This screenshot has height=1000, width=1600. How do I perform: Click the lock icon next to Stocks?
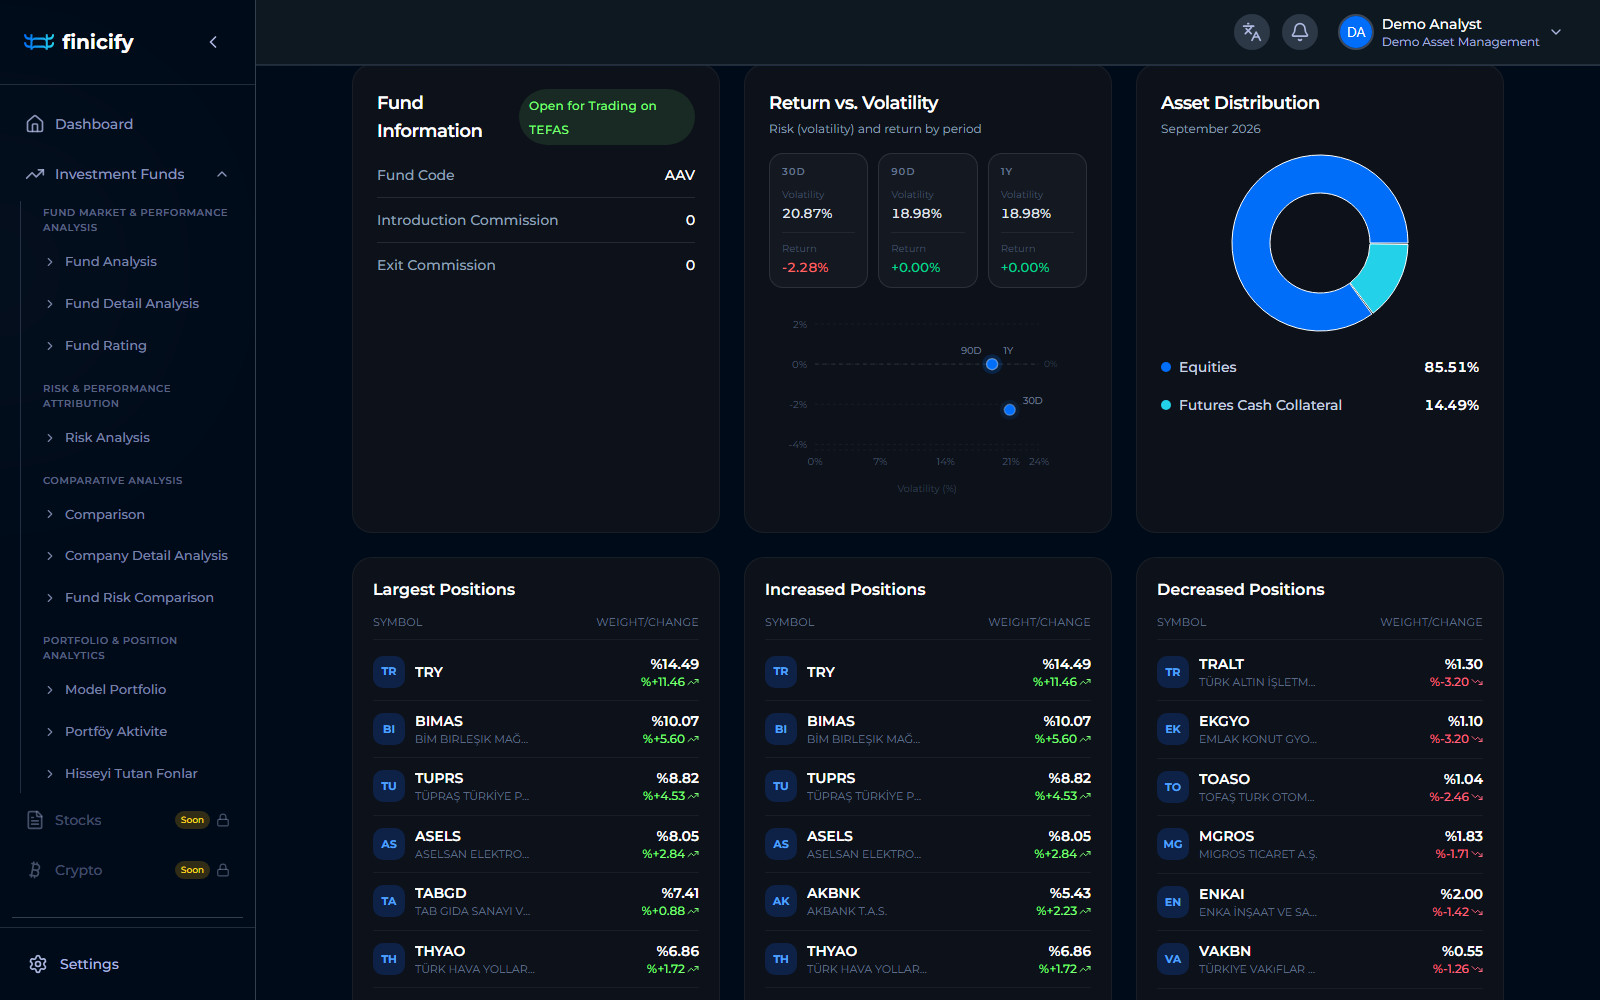pyautogui.click(x=223, y=820)
